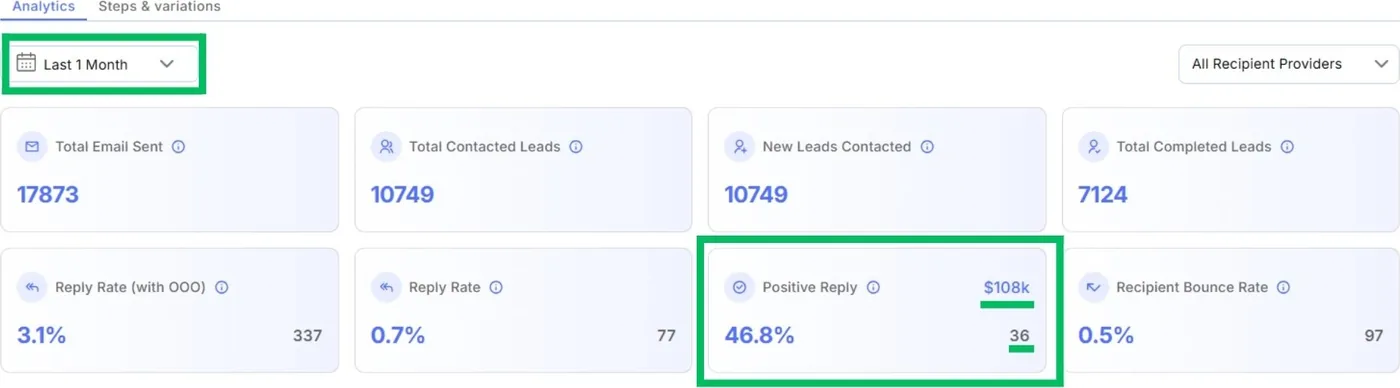
Task: Click the 7124 completed leads value
Action: (1103, 194)
